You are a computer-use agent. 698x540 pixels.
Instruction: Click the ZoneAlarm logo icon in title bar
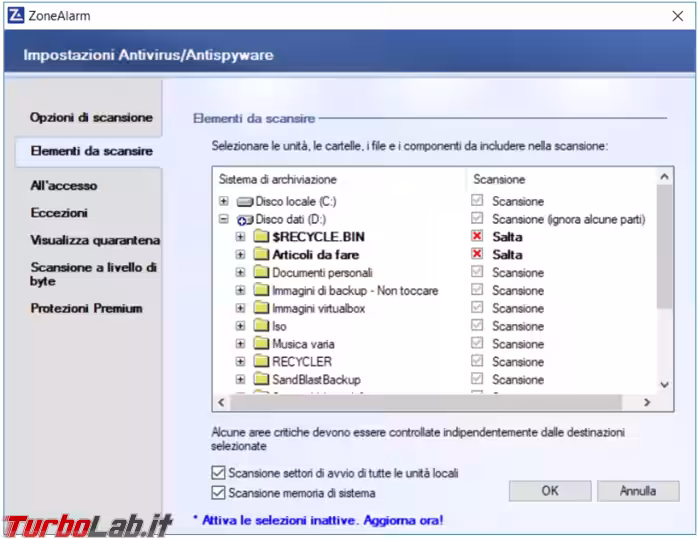(16, 16)
